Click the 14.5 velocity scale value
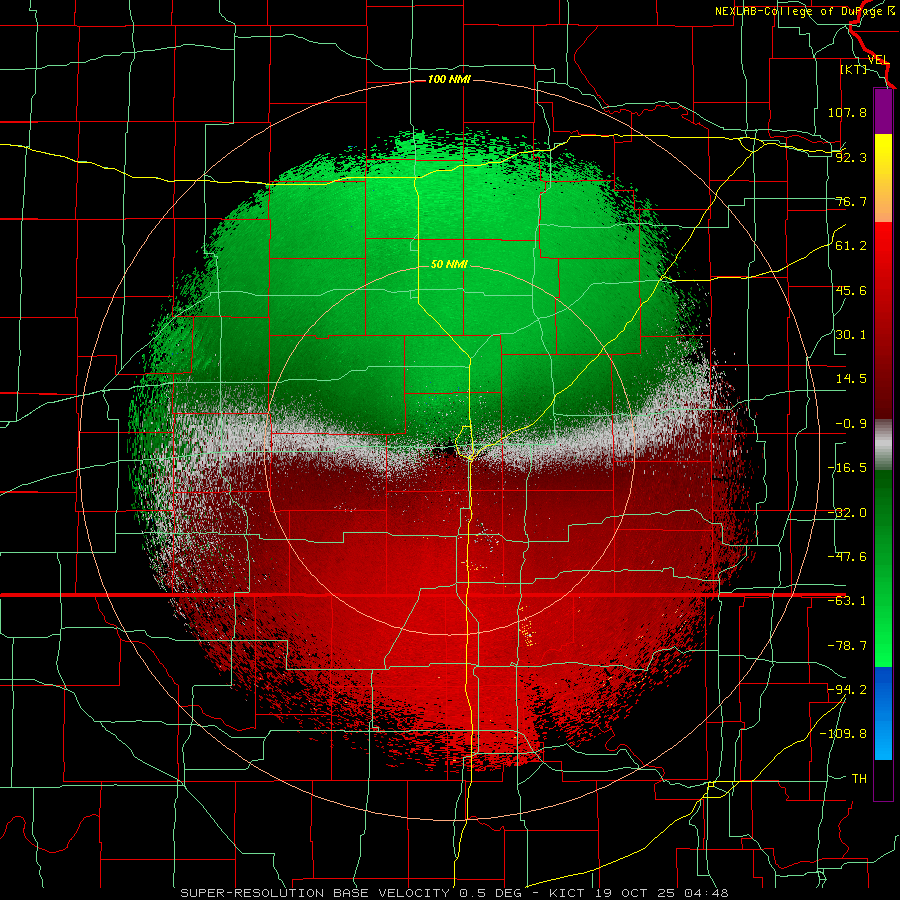The width and height of the screenshot is (900, 900). click(x=851, y=379)
